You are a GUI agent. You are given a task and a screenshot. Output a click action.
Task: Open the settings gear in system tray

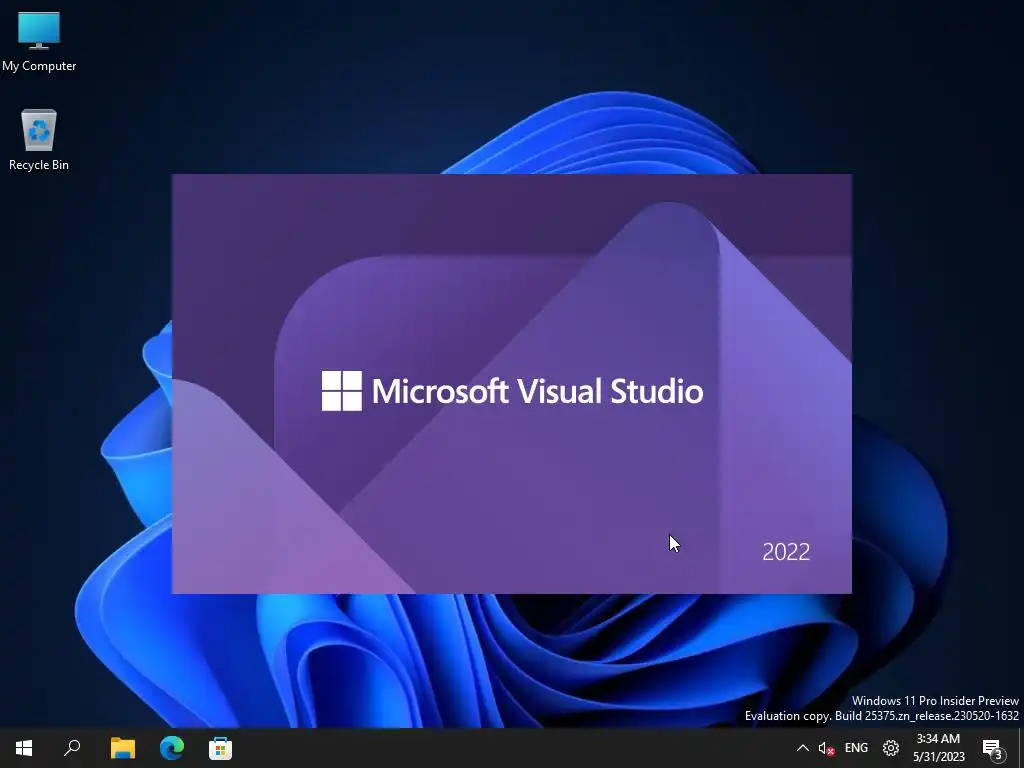(x=891, y=748)
